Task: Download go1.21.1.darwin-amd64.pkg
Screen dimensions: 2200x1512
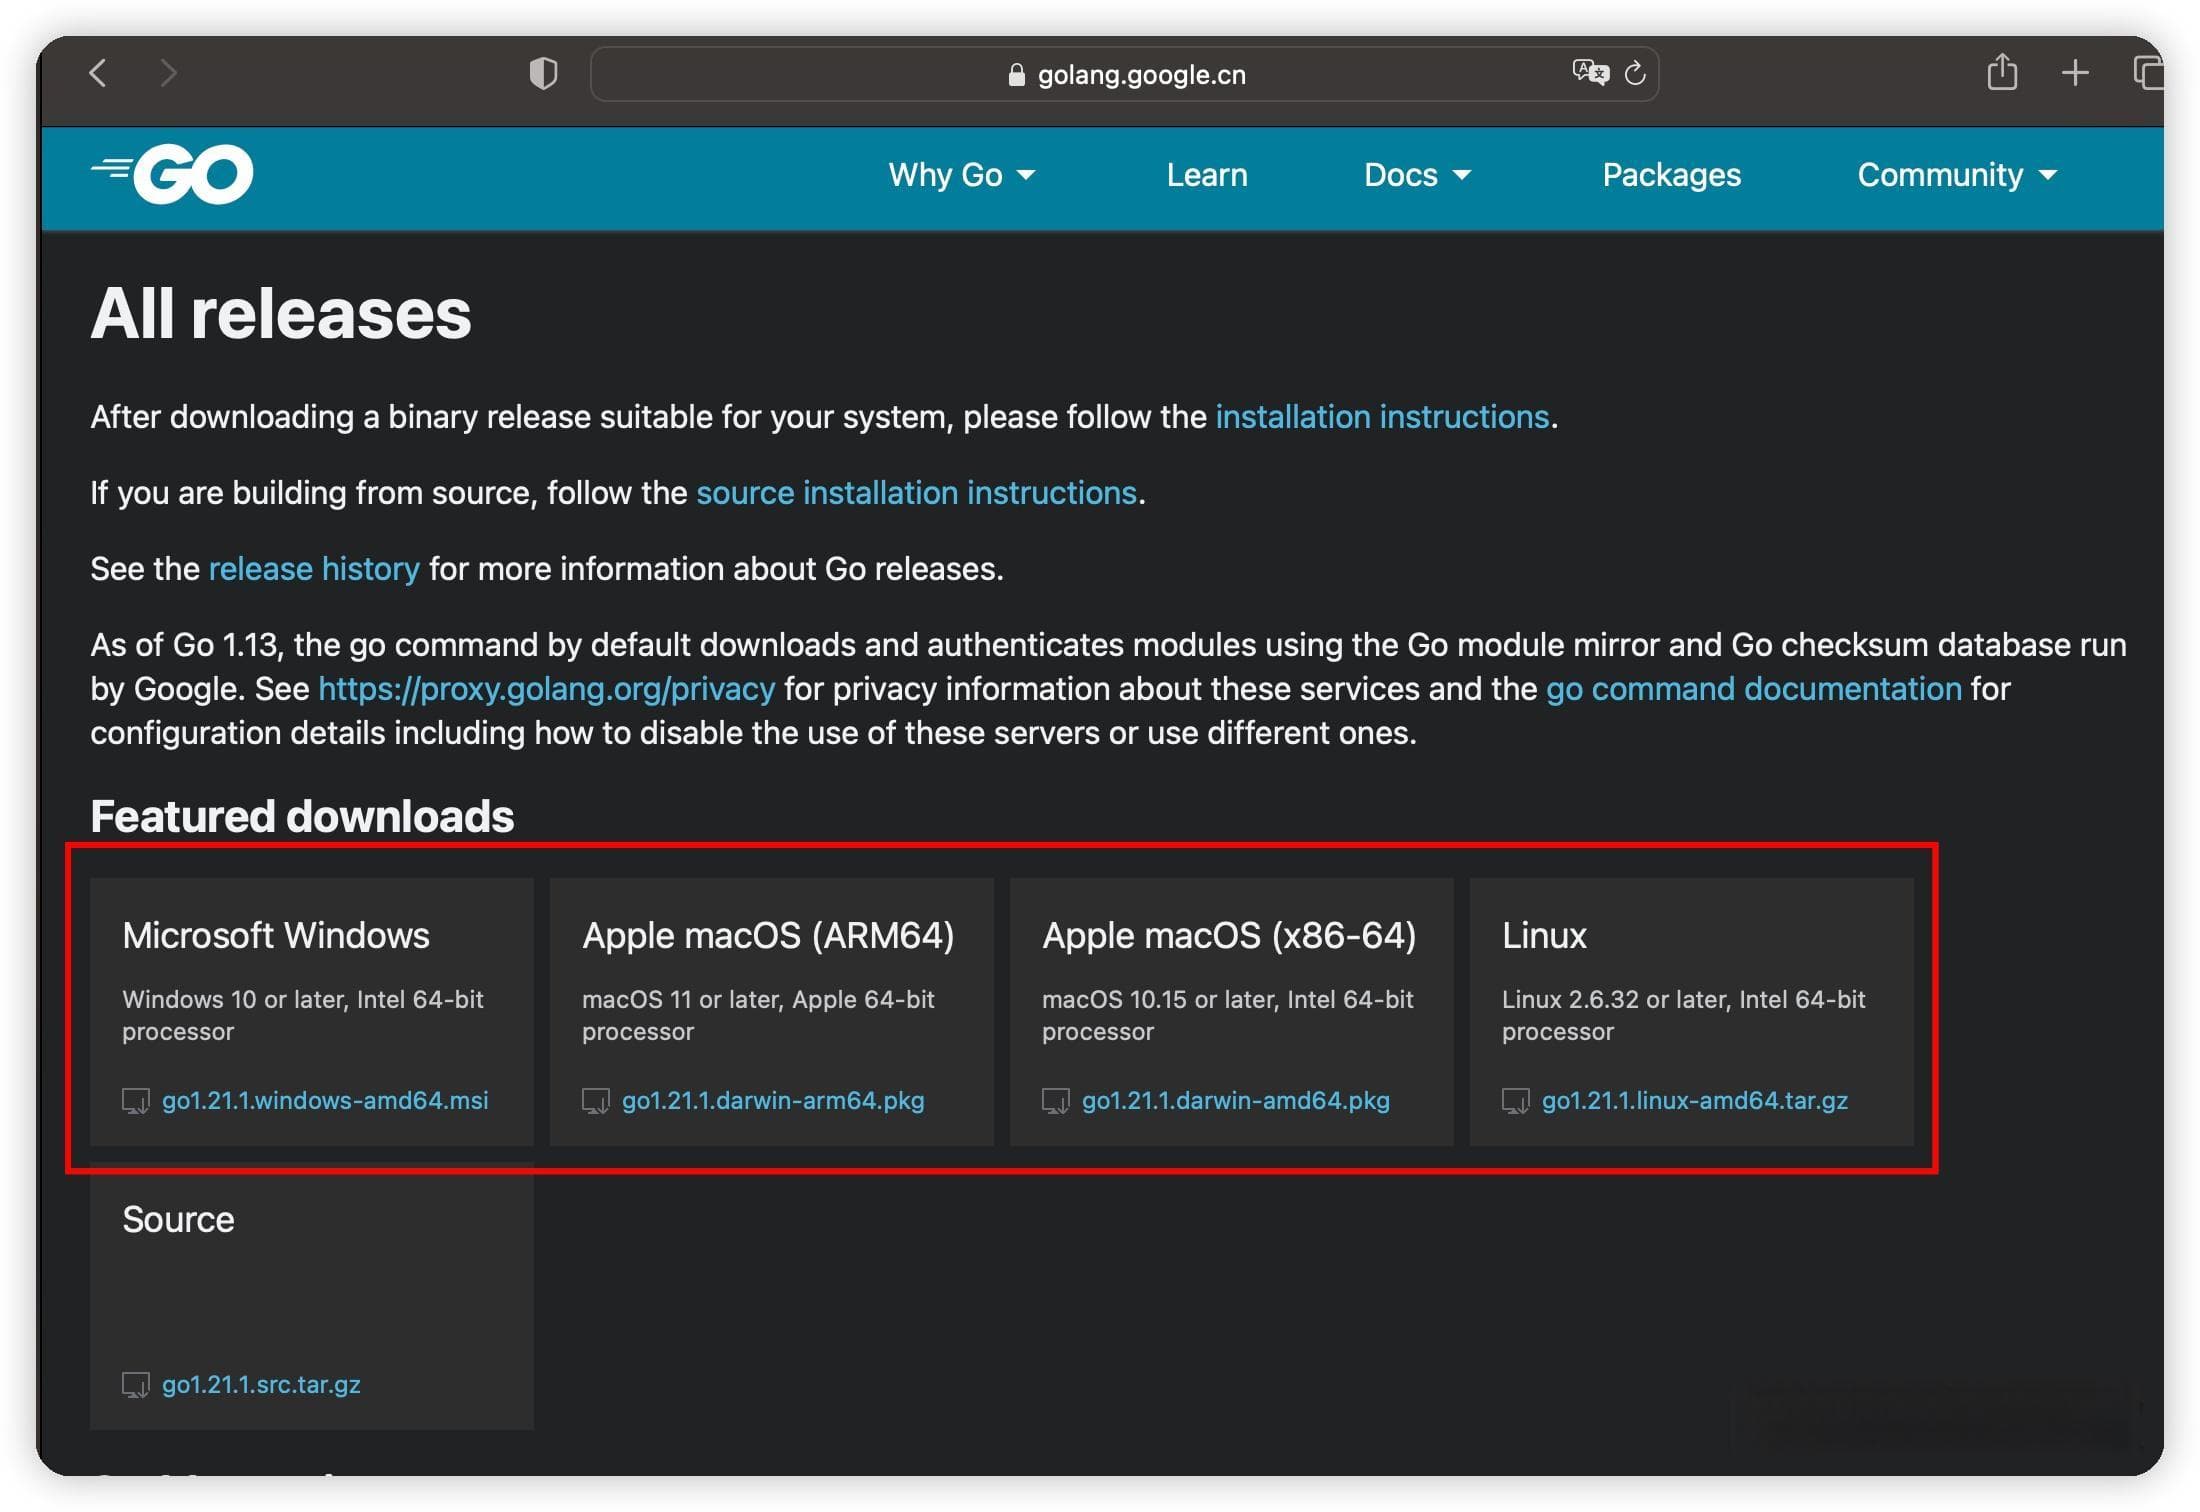Action: [x=1236, y=1101]
